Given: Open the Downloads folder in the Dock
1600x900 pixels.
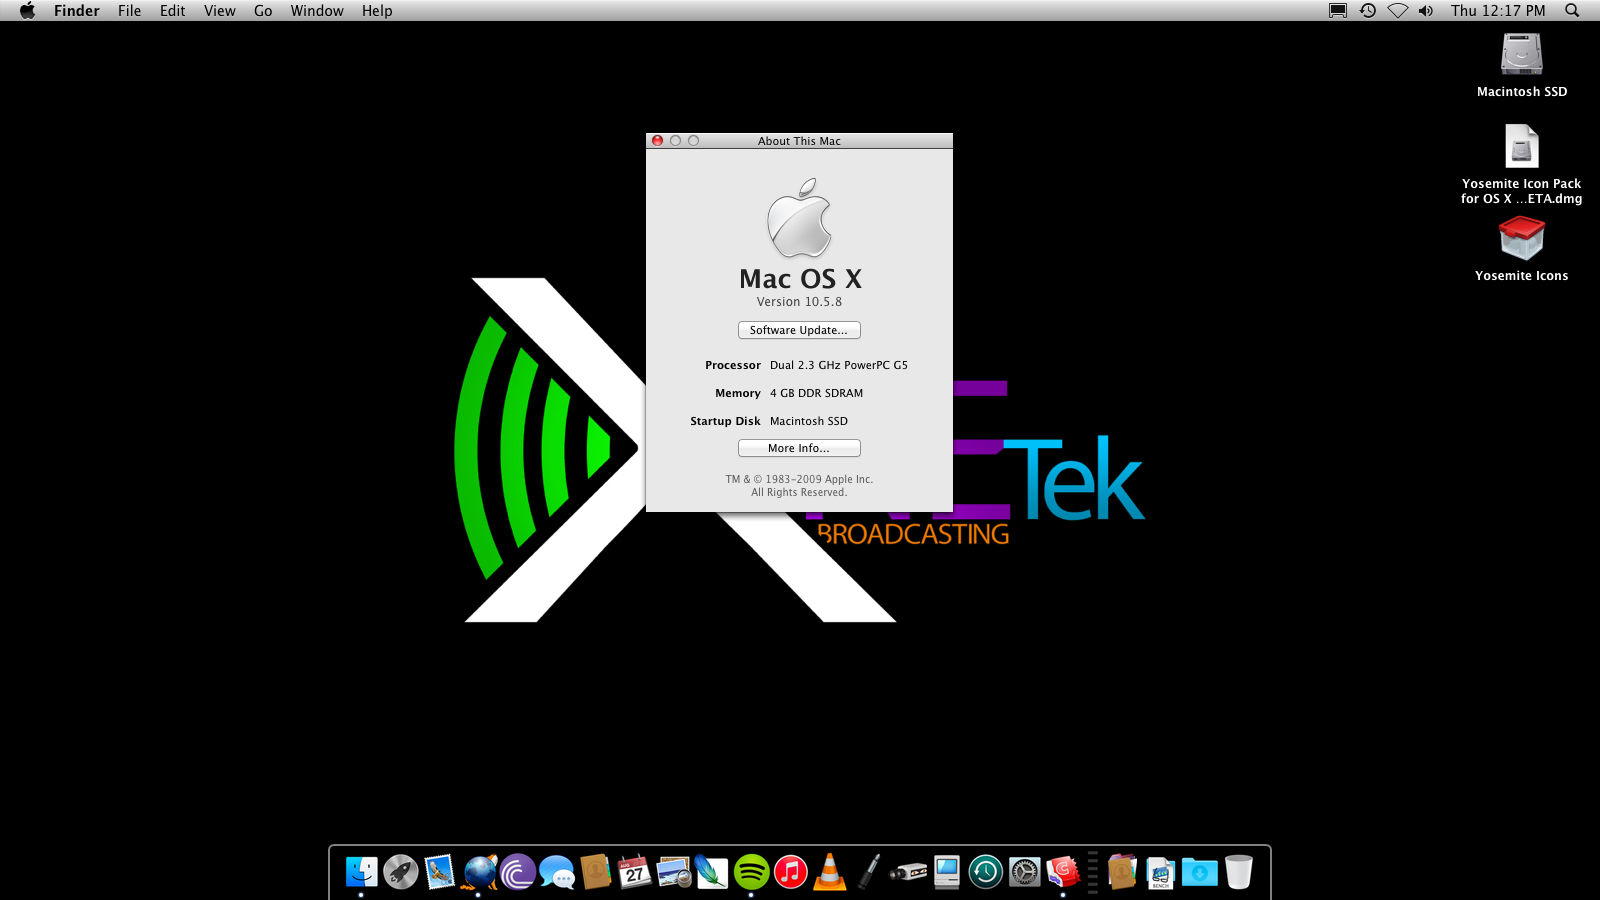Looking at the screenshot, I should [1200, 872].
